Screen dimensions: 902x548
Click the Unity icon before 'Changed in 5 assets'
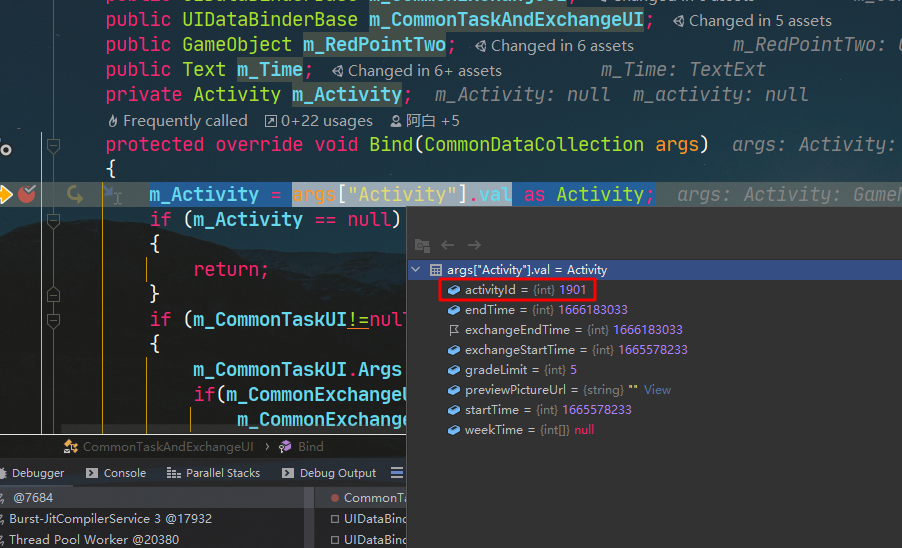[x=679, y=21]
